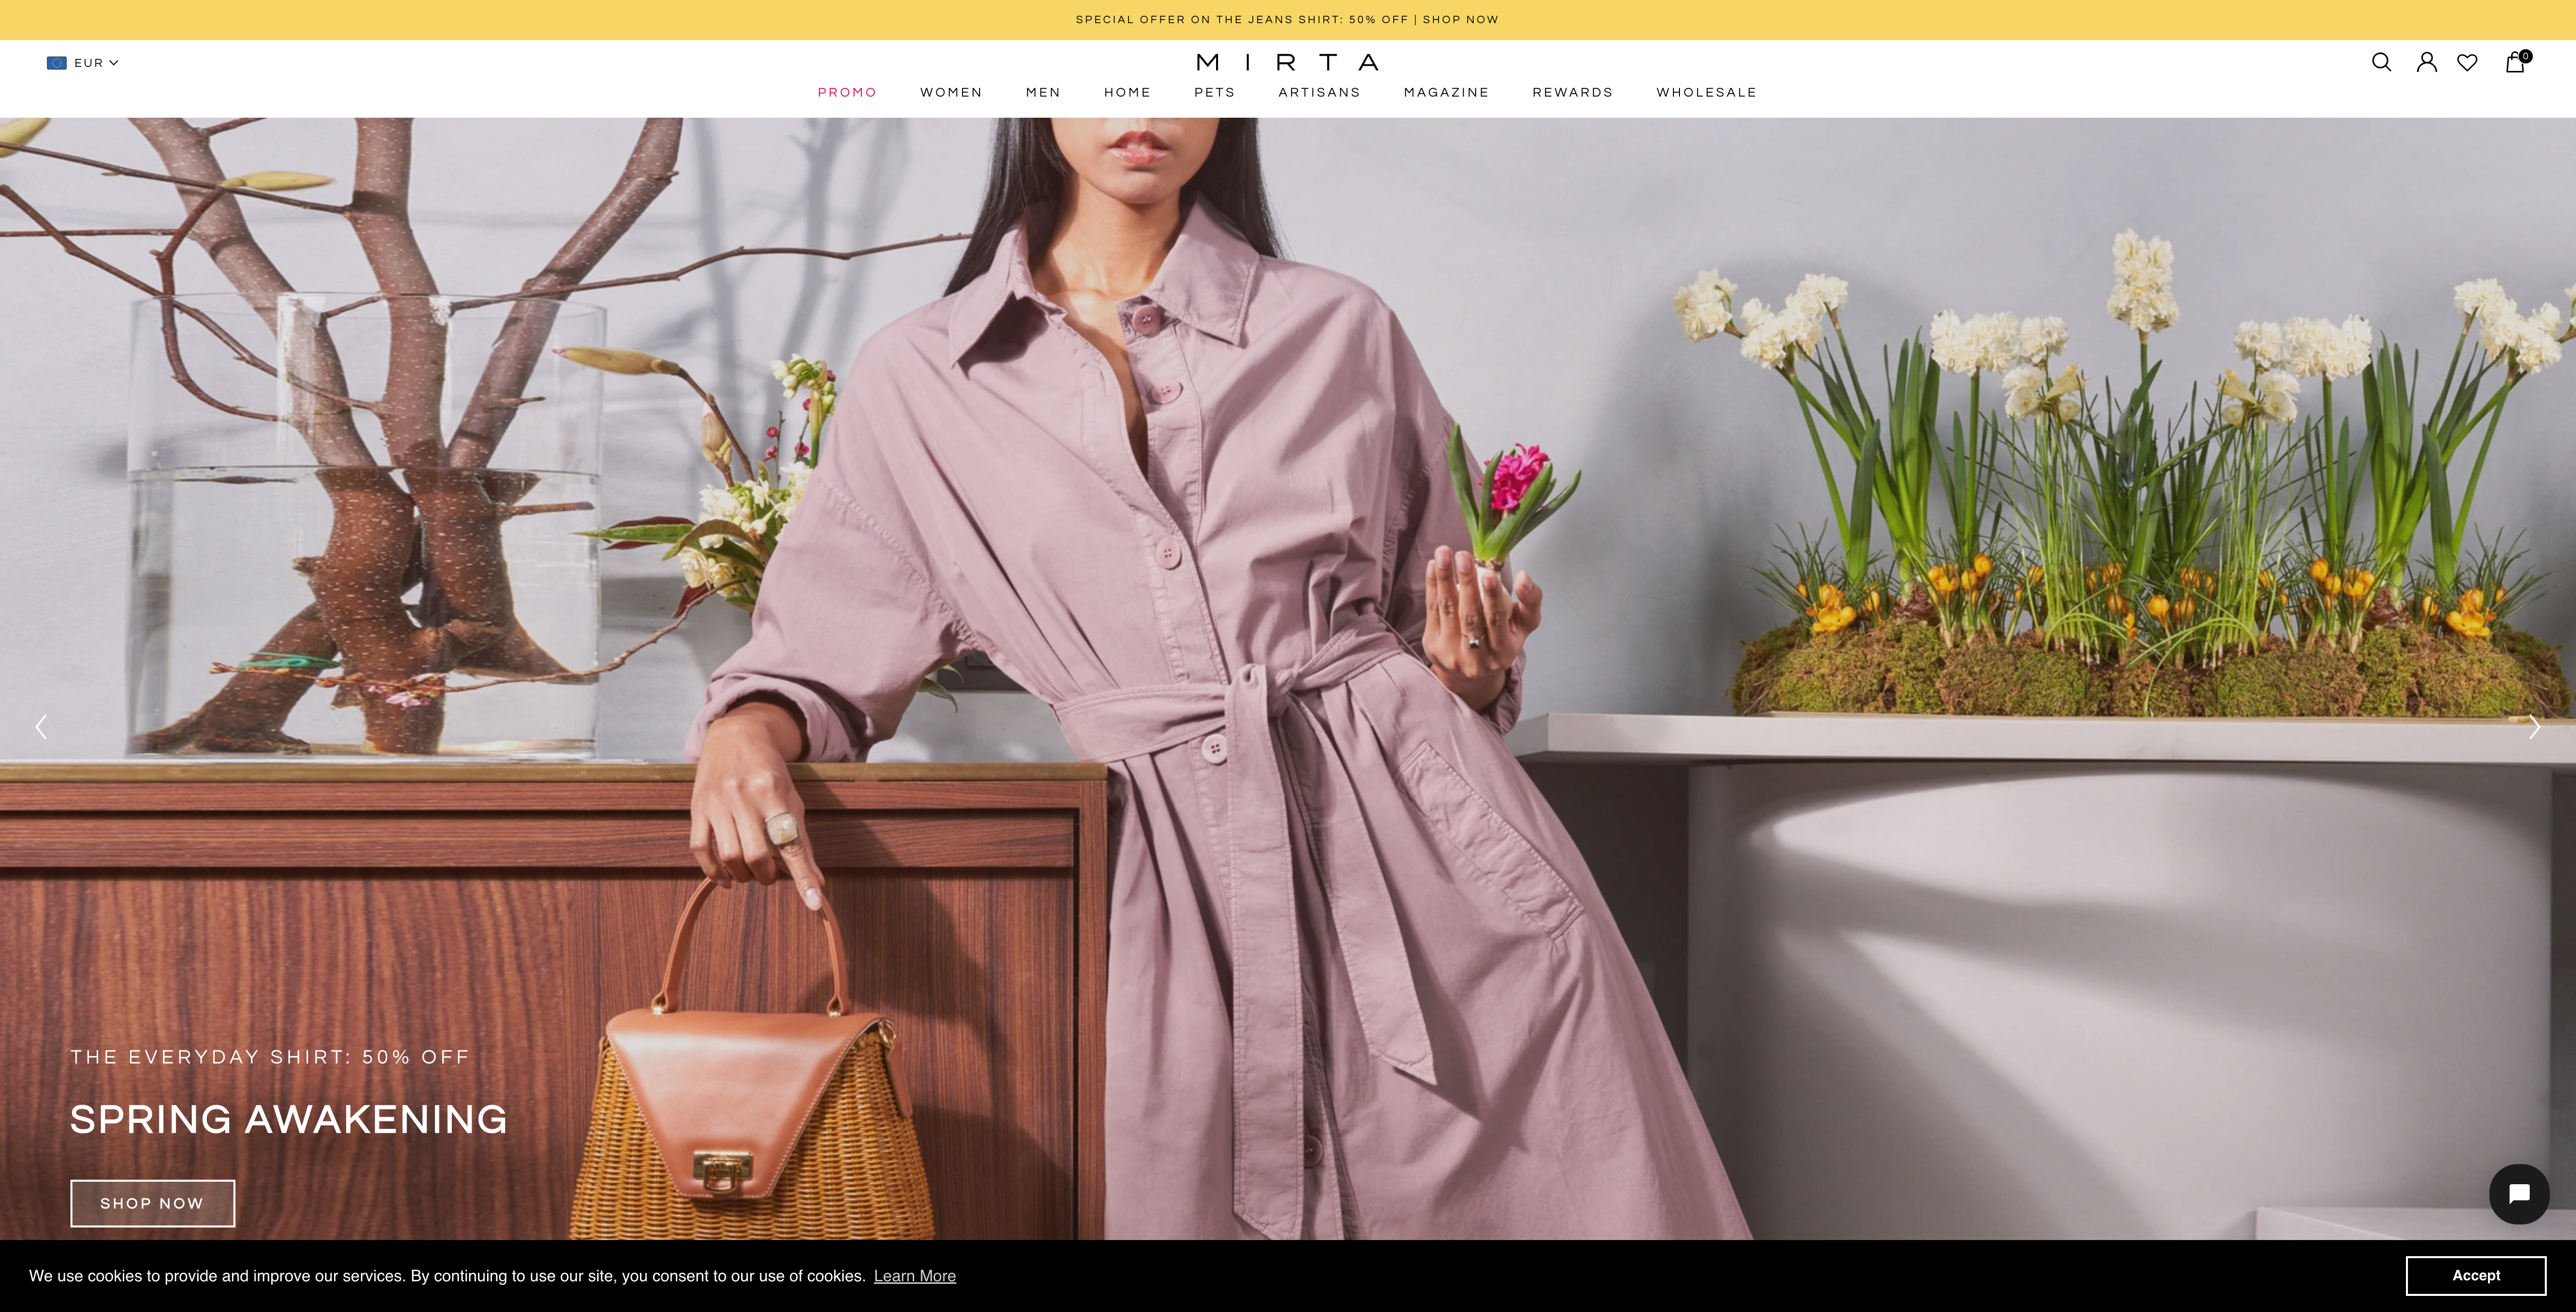View wishlist via heart icon
Viewport: 2576px width, 1312px height.
pos(2467,62)
